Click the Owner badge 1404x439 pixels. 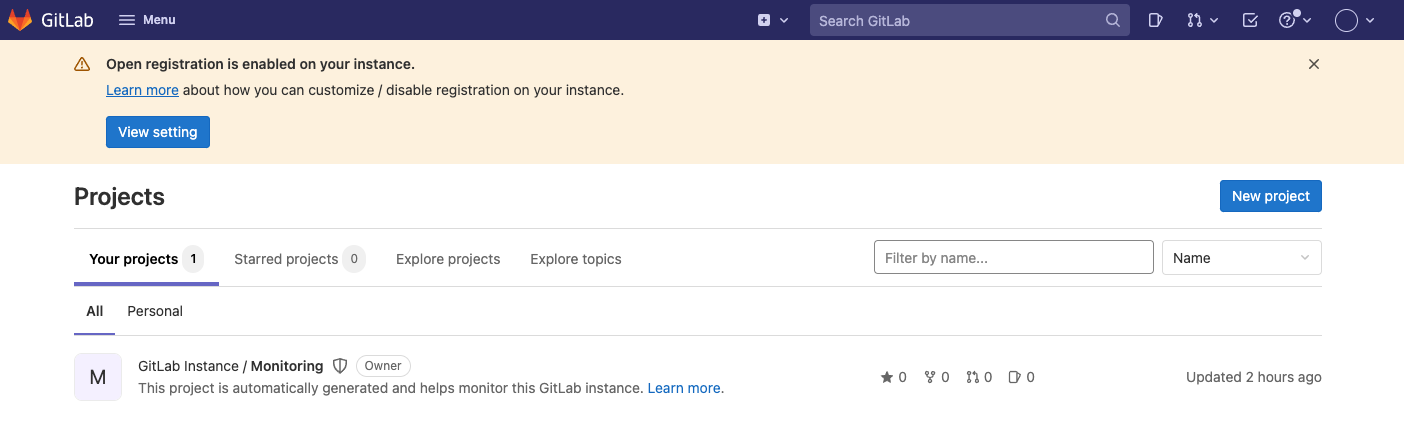[x=383, y=366]
